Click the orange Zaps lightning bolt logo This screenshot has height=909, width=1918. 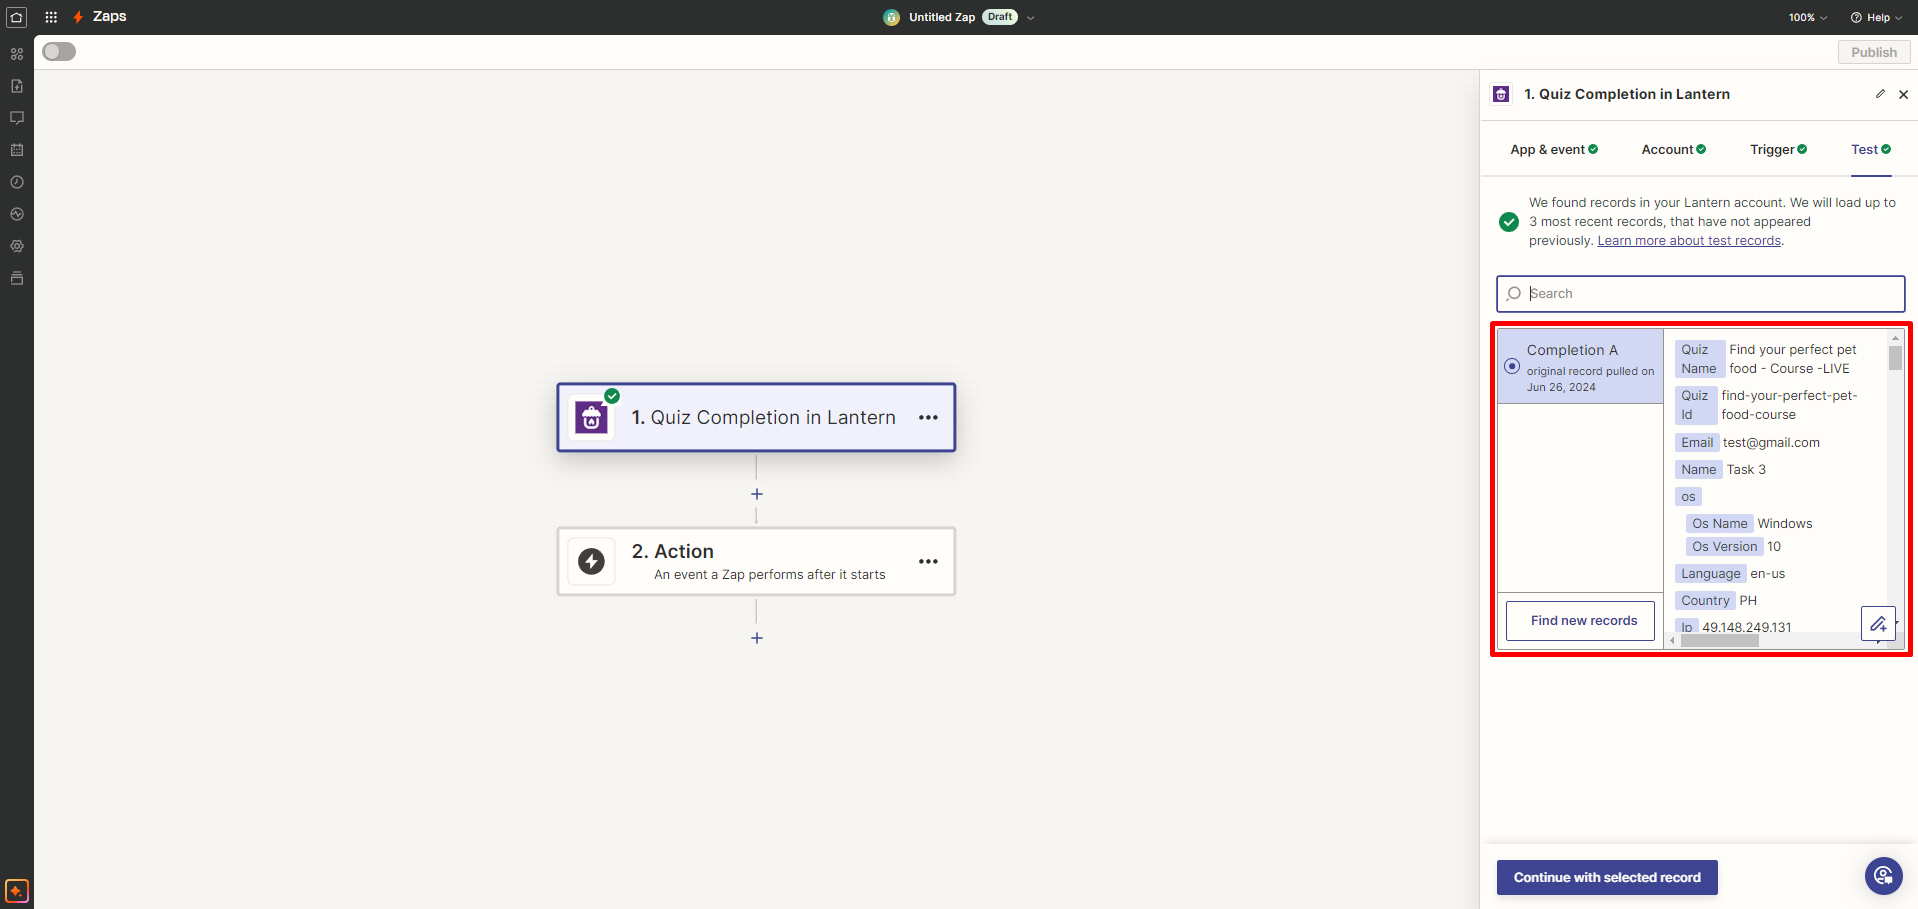(78, 17)
